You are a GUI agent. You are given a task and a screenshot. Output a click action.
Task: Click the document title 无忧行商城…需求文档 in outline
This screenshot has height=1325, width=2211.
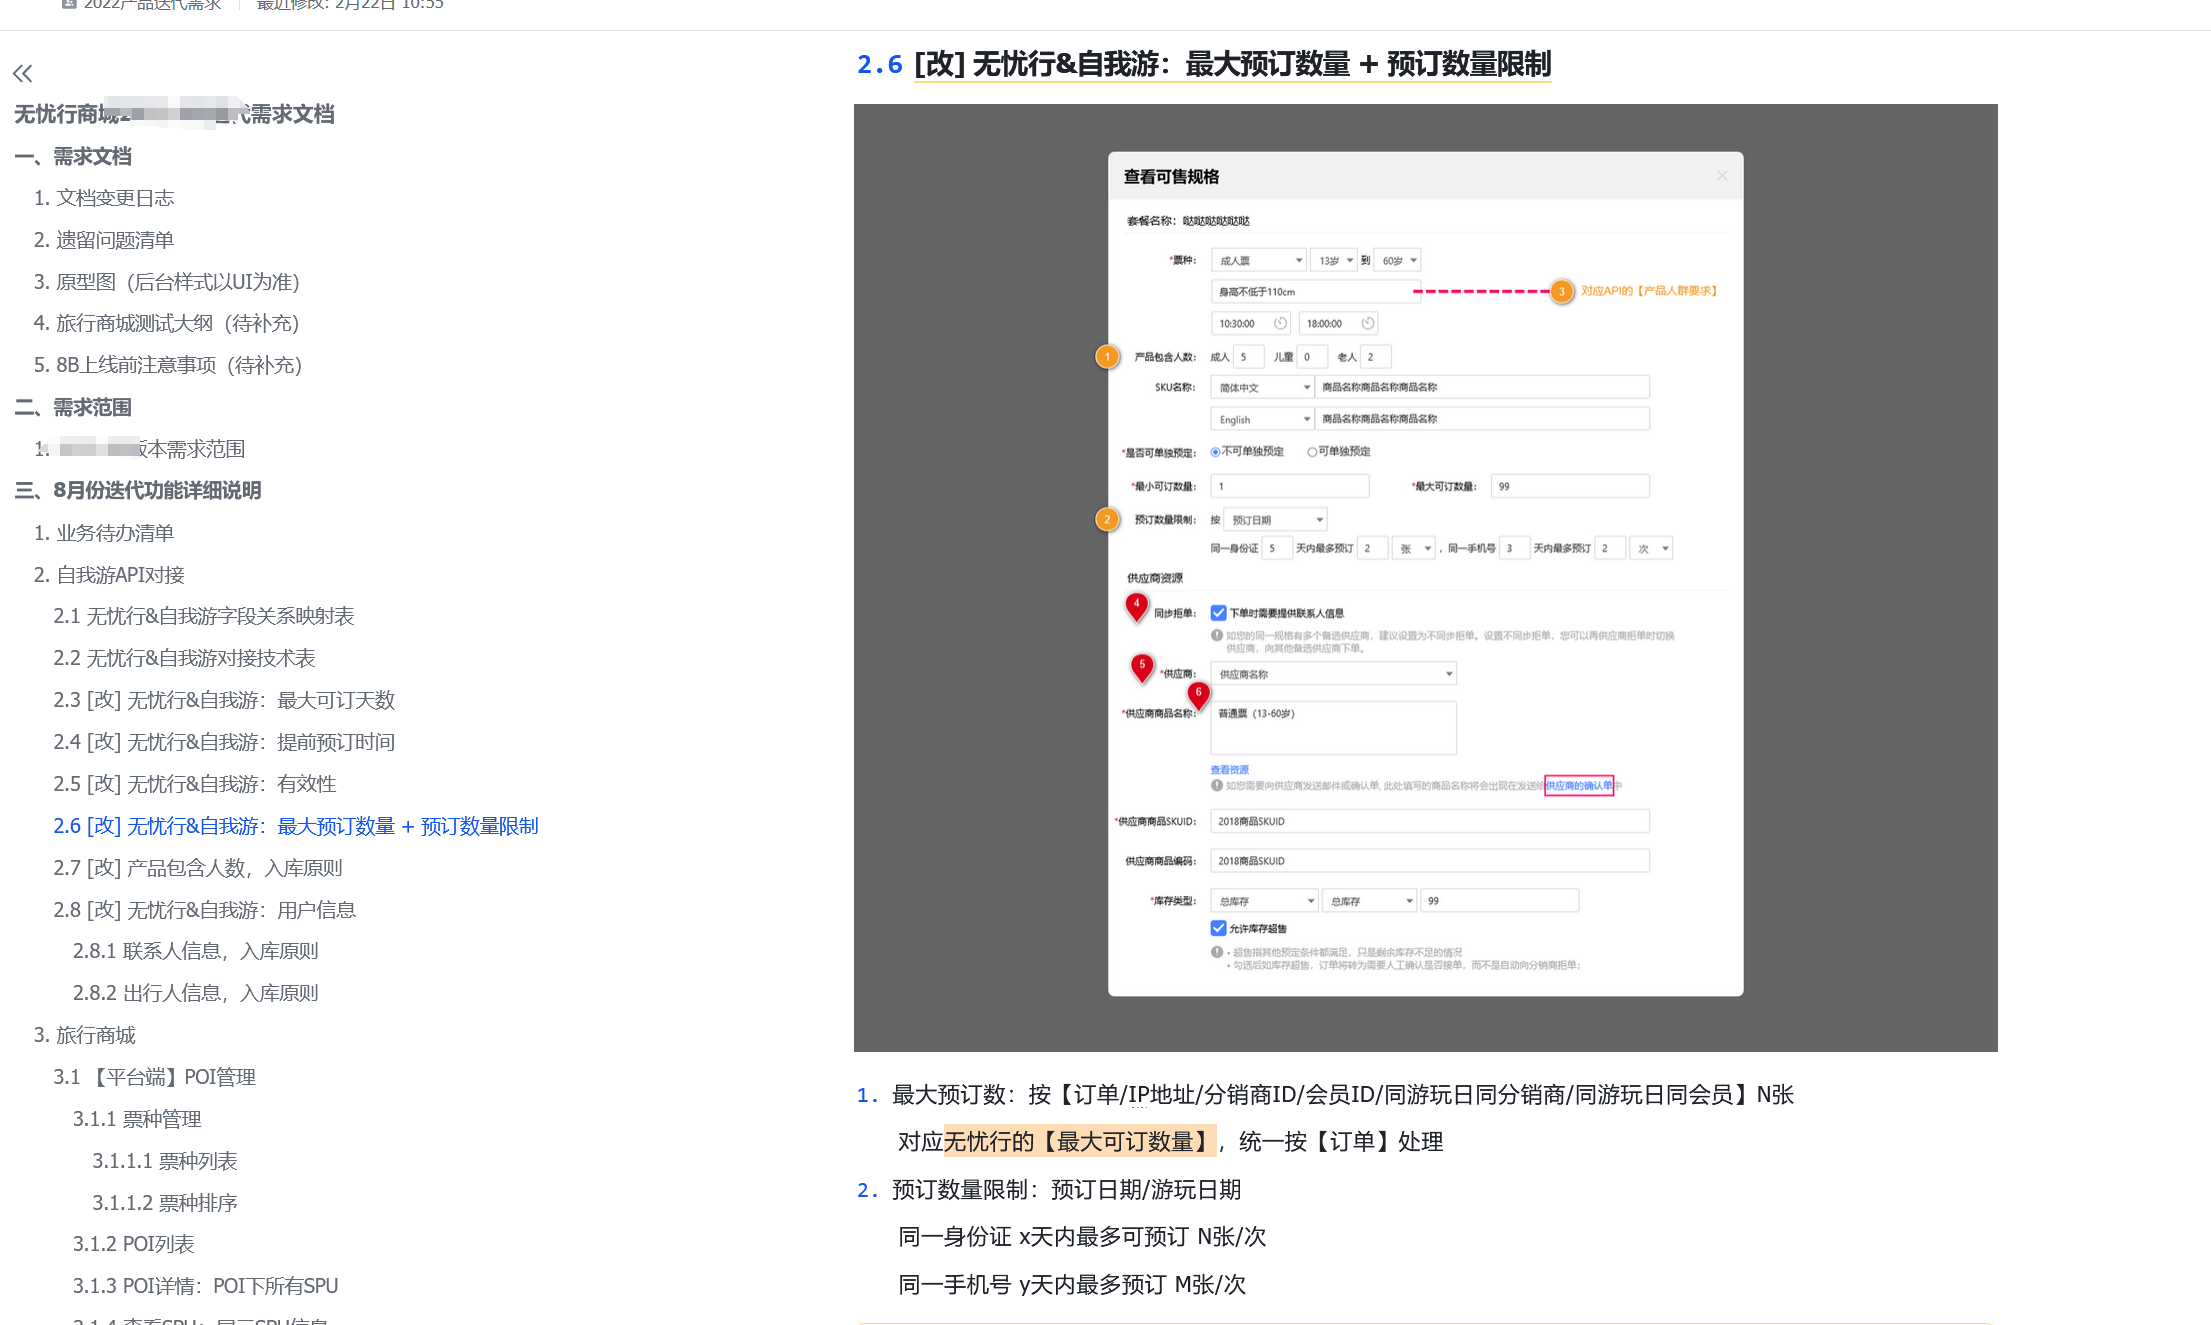174,114
